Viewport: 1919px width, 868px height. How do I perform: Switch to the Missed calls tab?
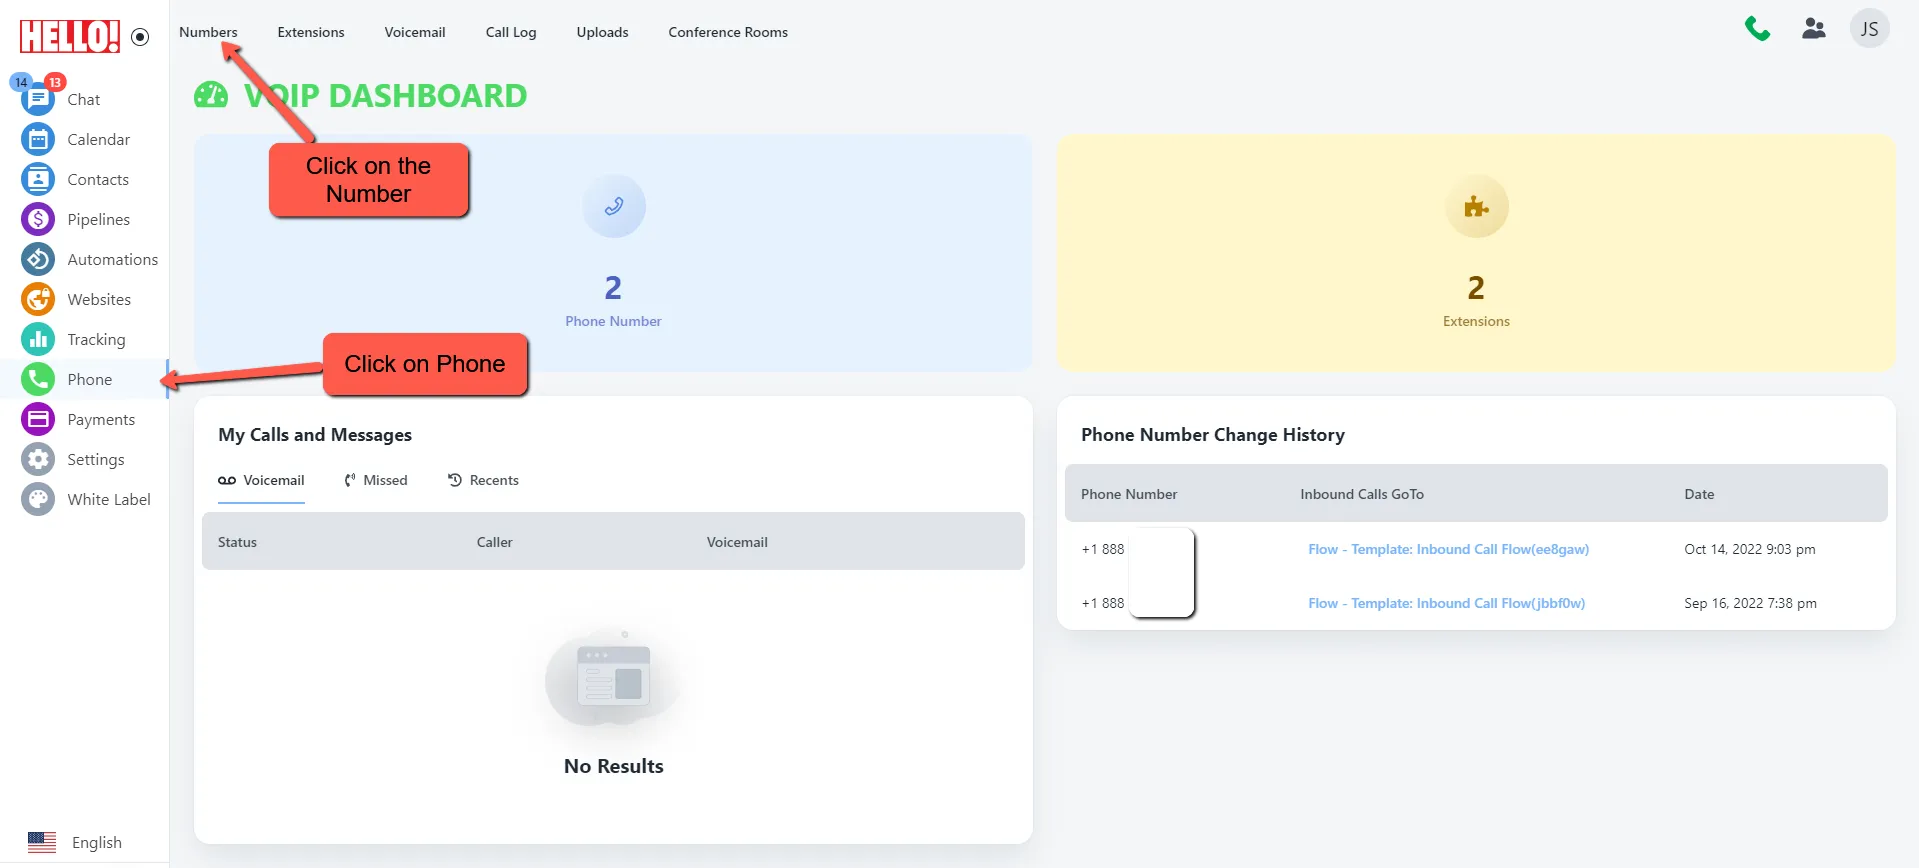[376, 480]
